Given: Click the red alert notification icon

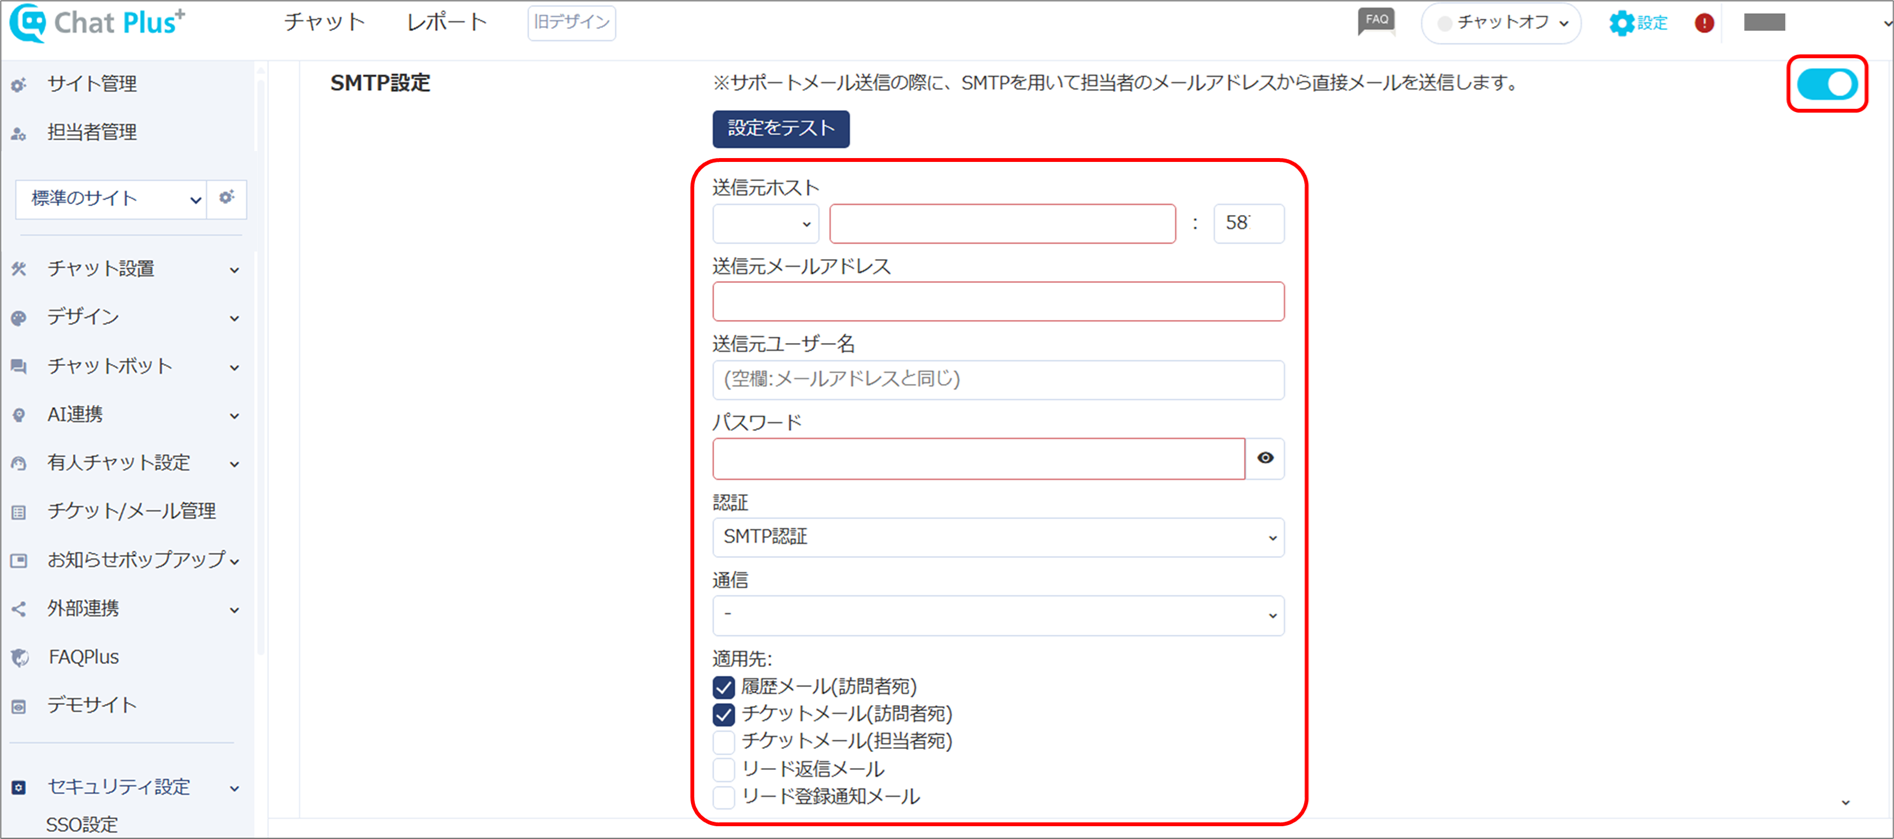Looking at the screenshot, I should pyautogui.click(x=1705, y=23).
